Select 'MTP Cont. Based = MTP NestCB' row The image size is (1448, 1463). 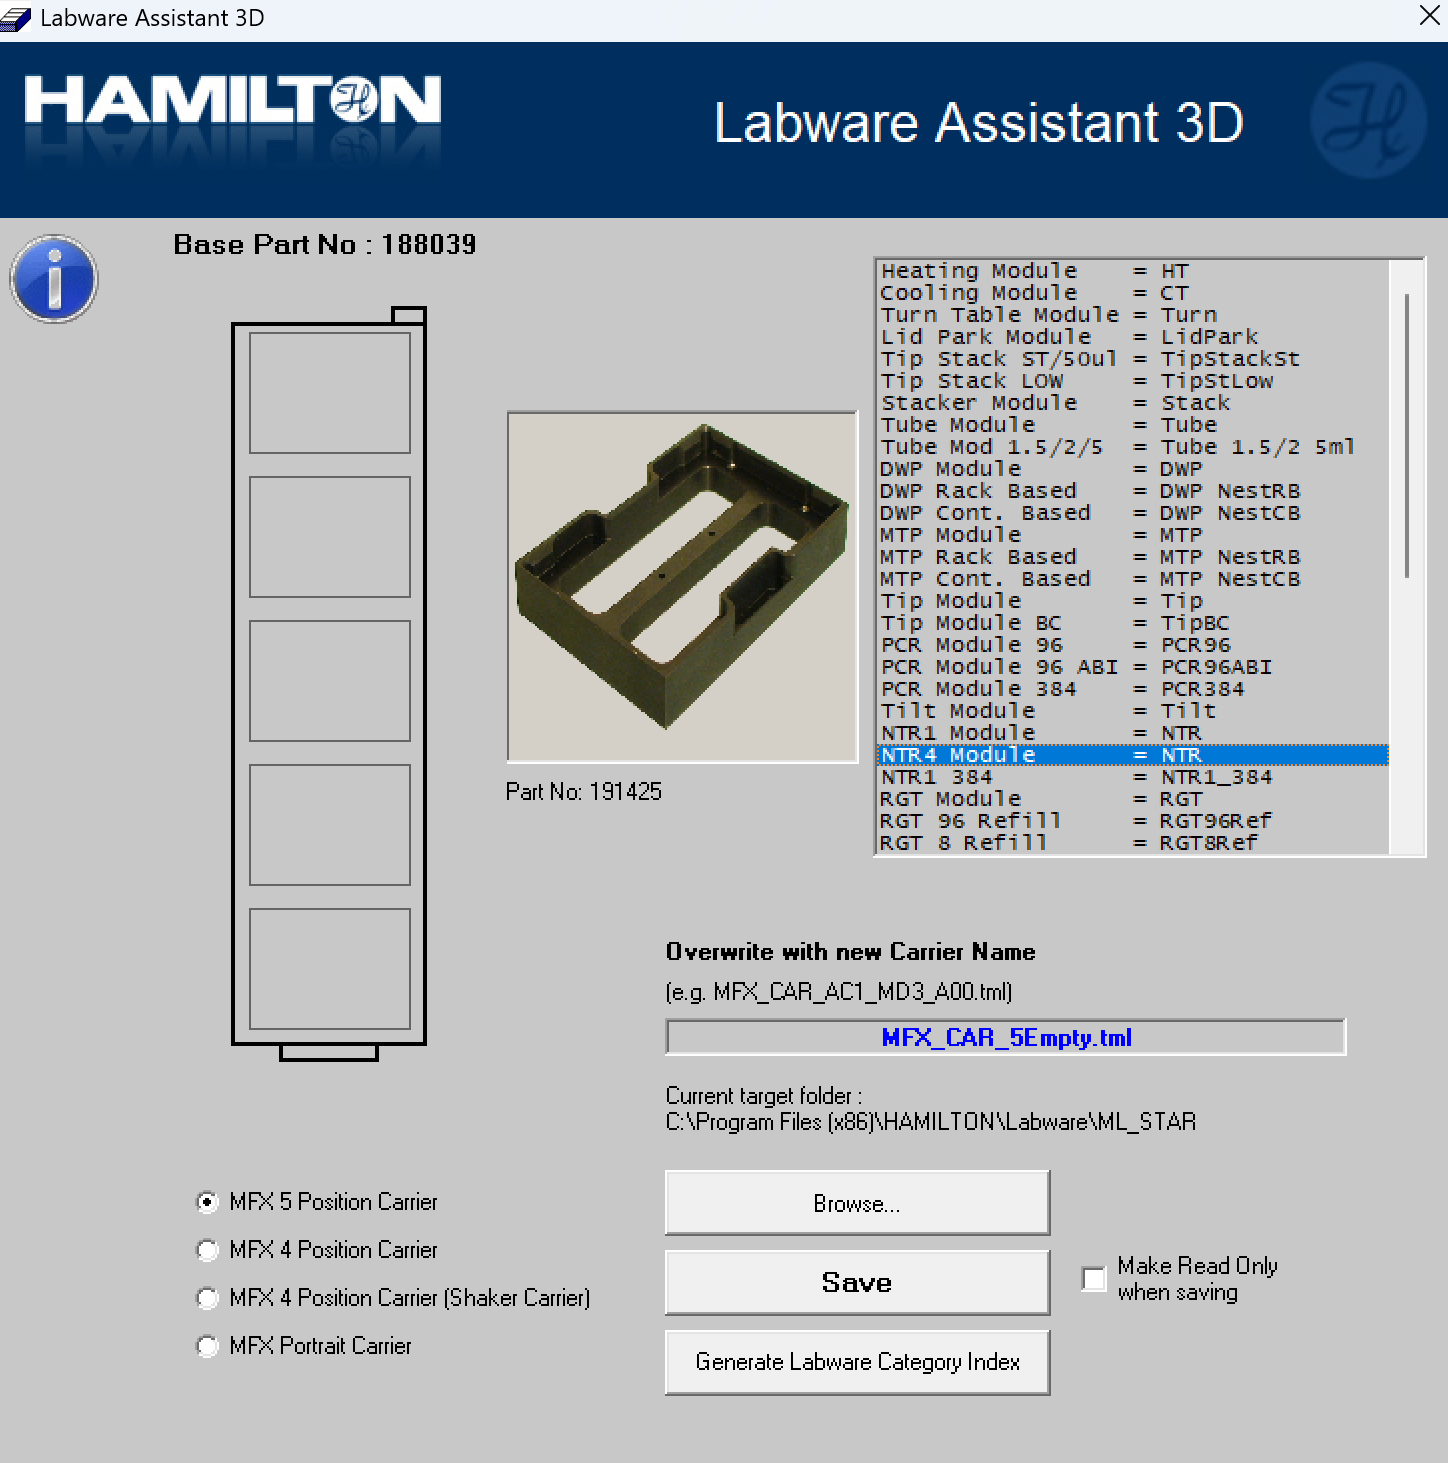click(1133, 579)
